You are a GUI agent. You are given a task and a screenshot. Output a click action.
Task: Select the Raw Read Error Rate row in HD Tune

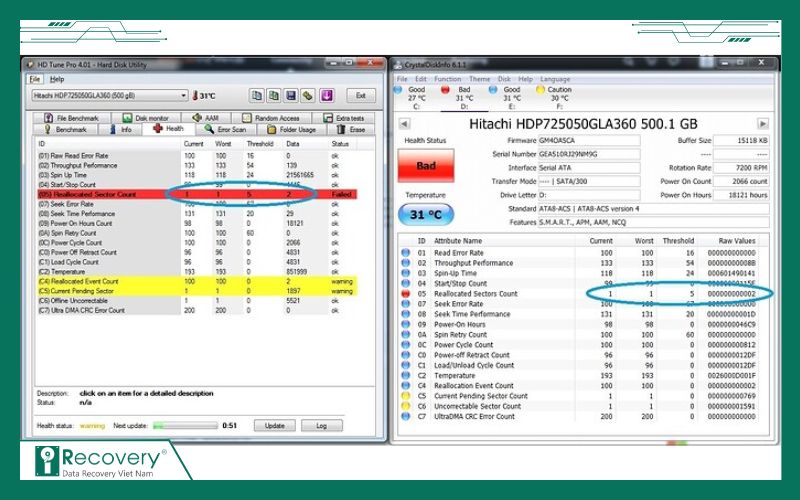click(197, 156)
